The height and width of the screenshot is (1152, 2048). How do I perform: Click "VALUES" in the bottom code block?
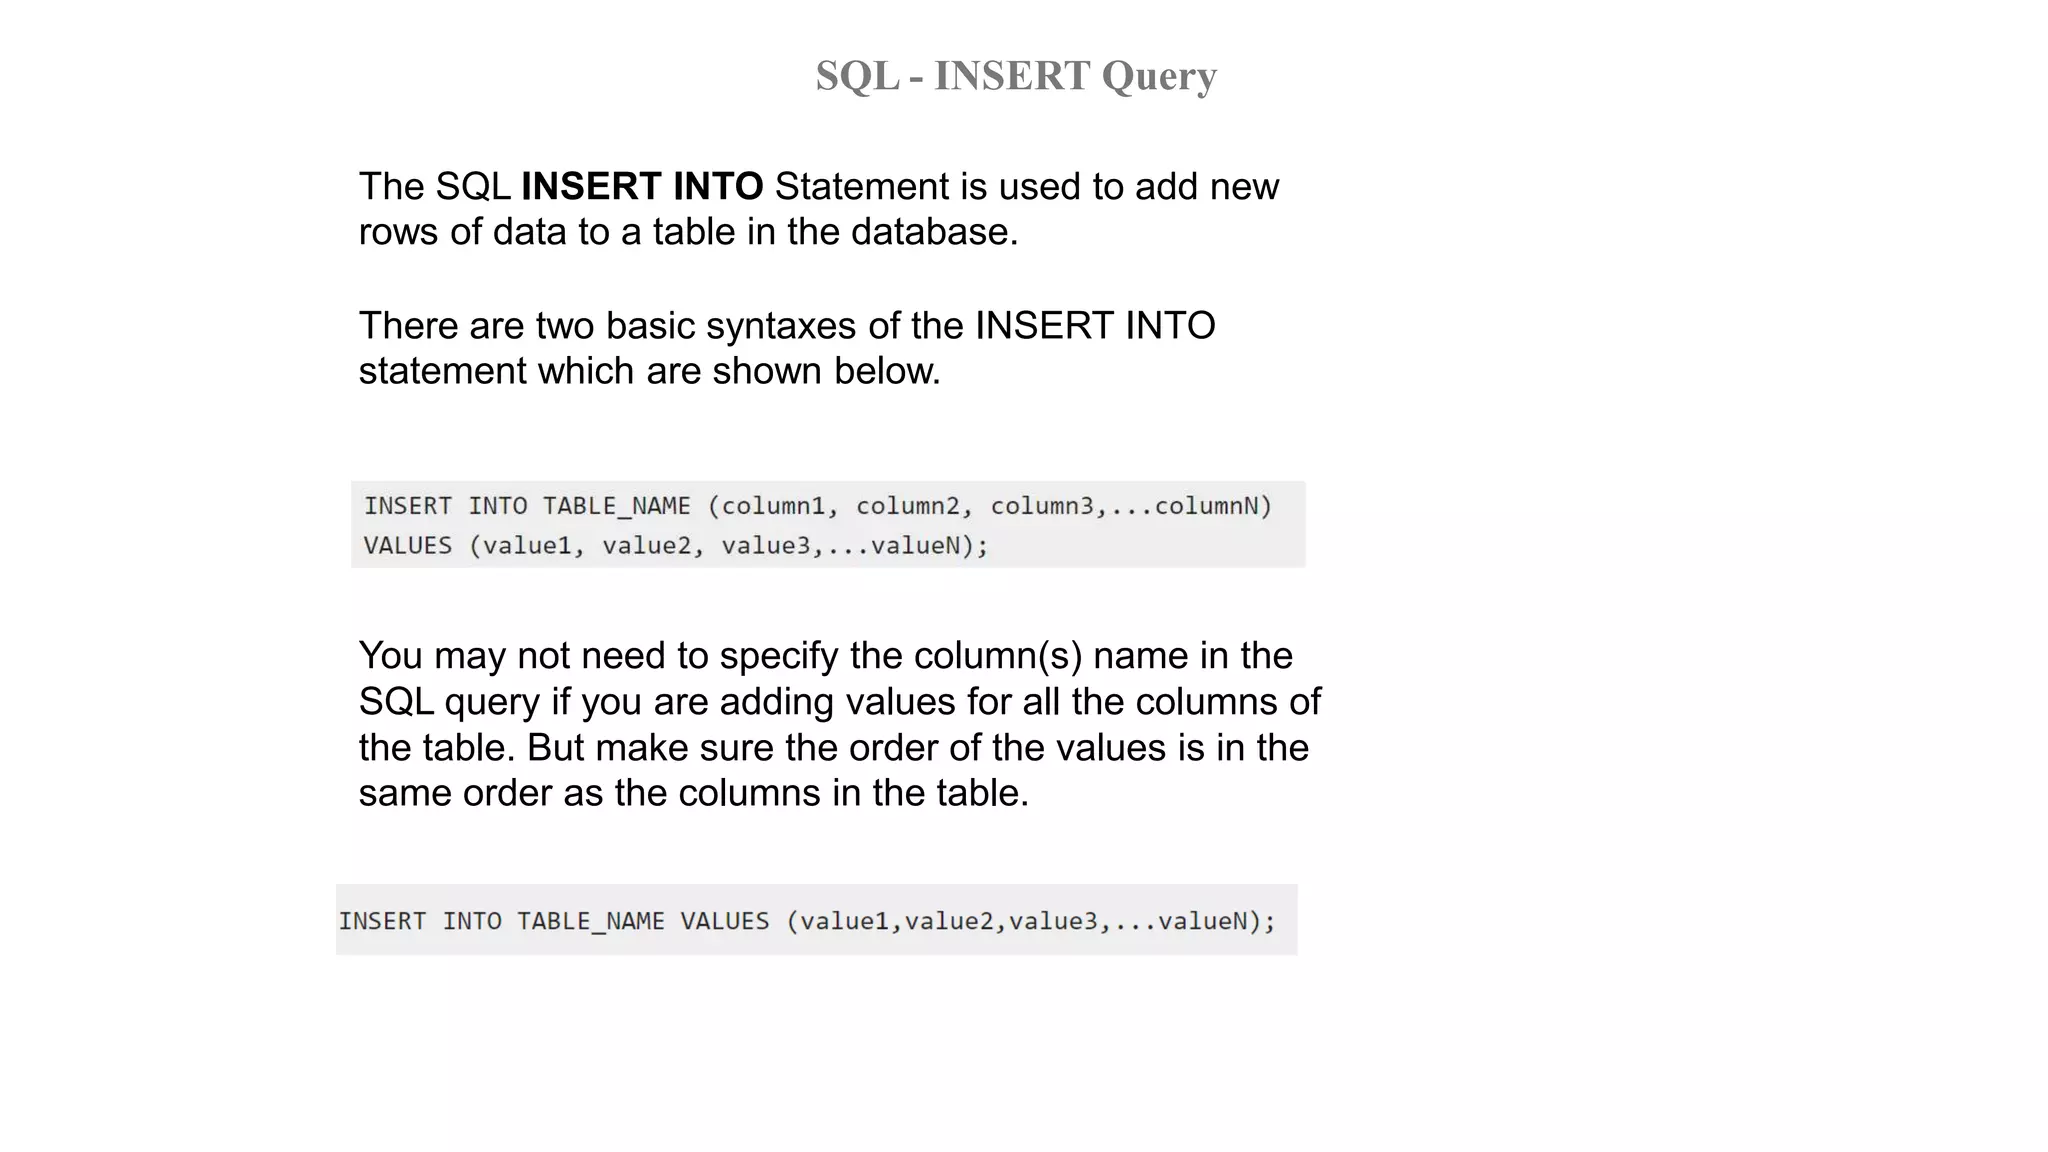click(x=725, y=921)
